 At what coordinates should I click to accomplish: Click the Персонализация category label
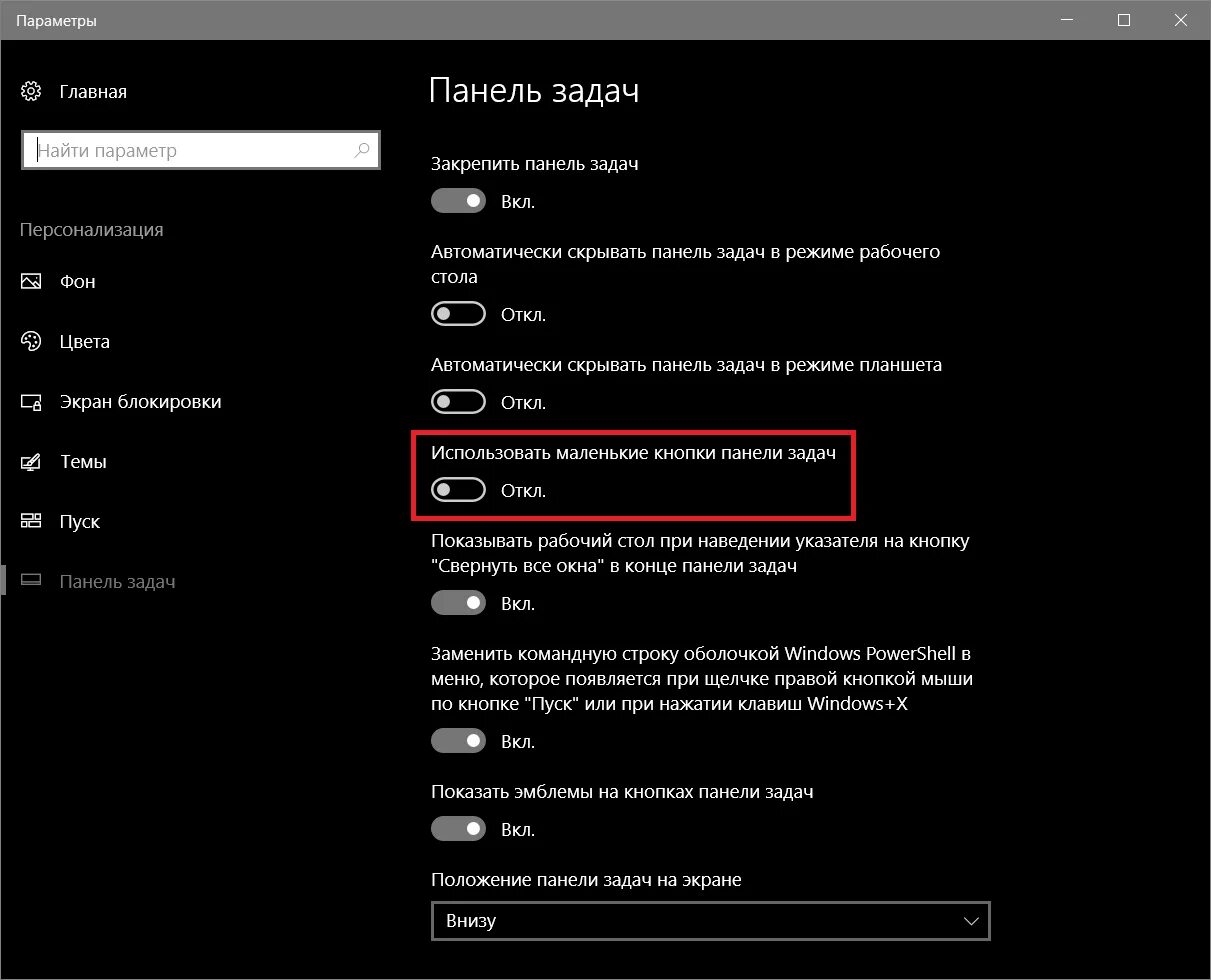click(x=92, y=230)
